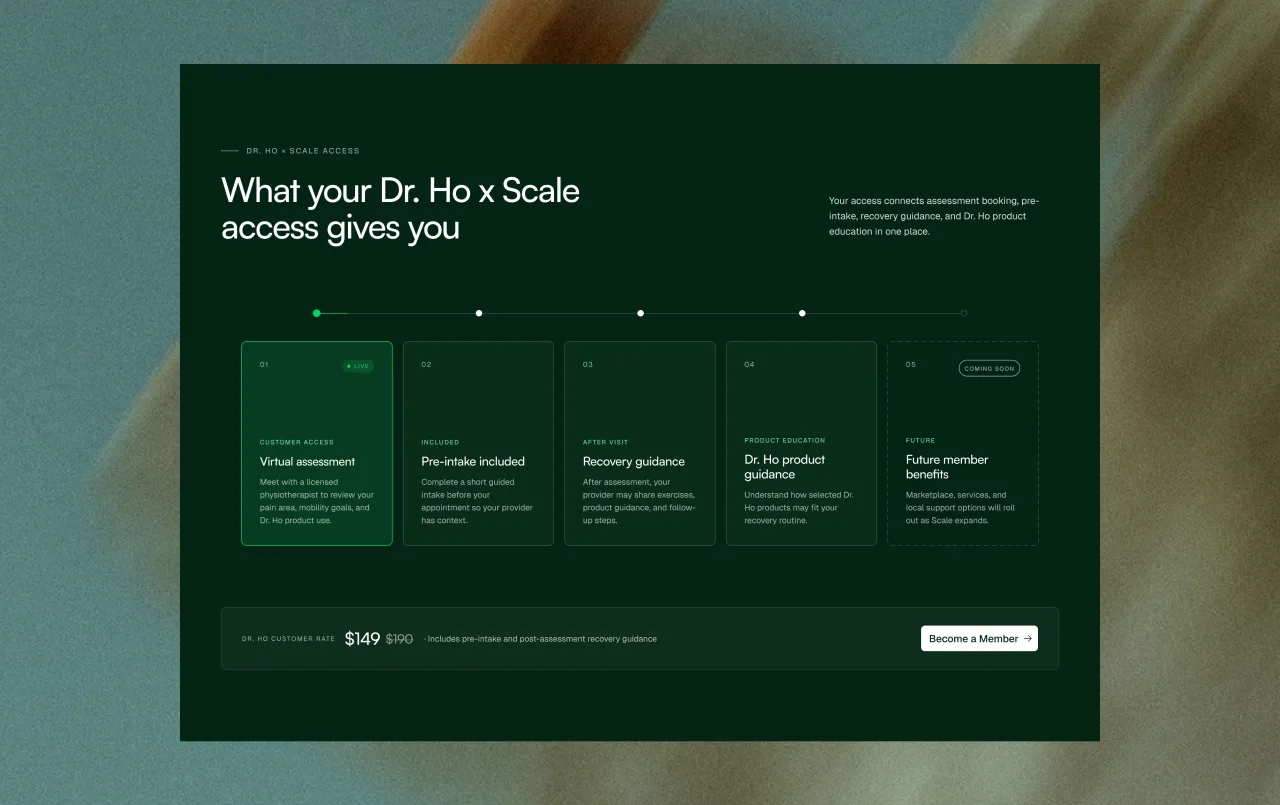This screenshot has width=1280, height=805.
Task: Click step number 02
Action: 426,364
